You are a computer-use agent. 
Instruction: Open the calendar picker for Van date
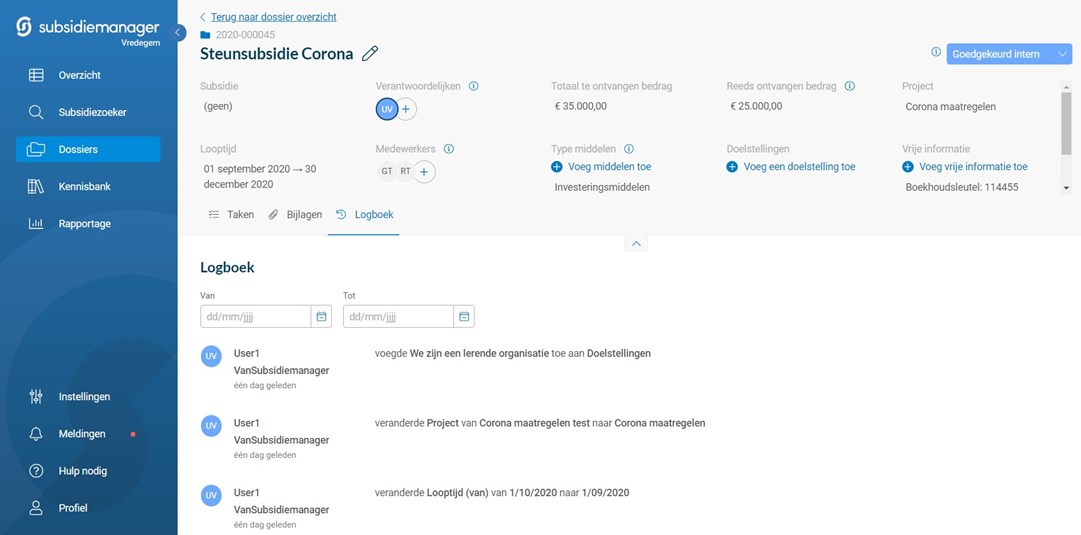coord(321,317)
